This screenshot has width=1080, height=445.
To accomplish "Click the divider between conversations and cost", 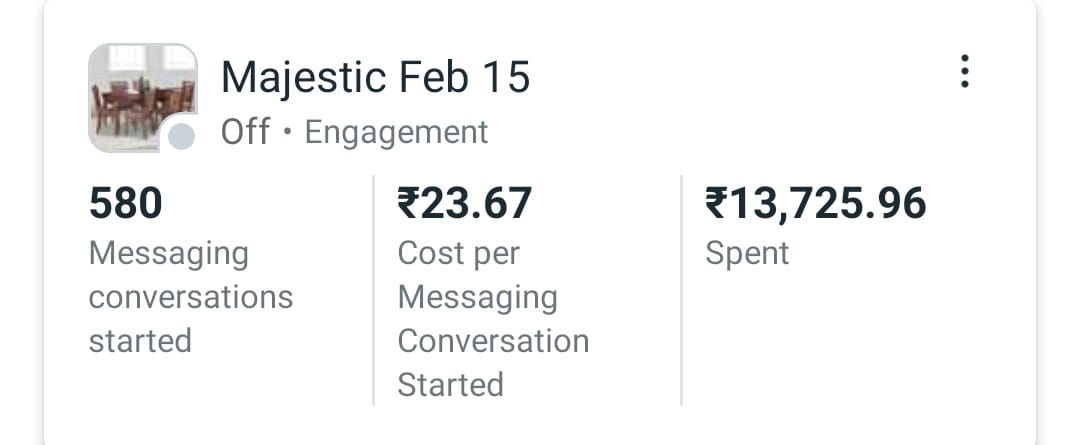I will 374,290.
